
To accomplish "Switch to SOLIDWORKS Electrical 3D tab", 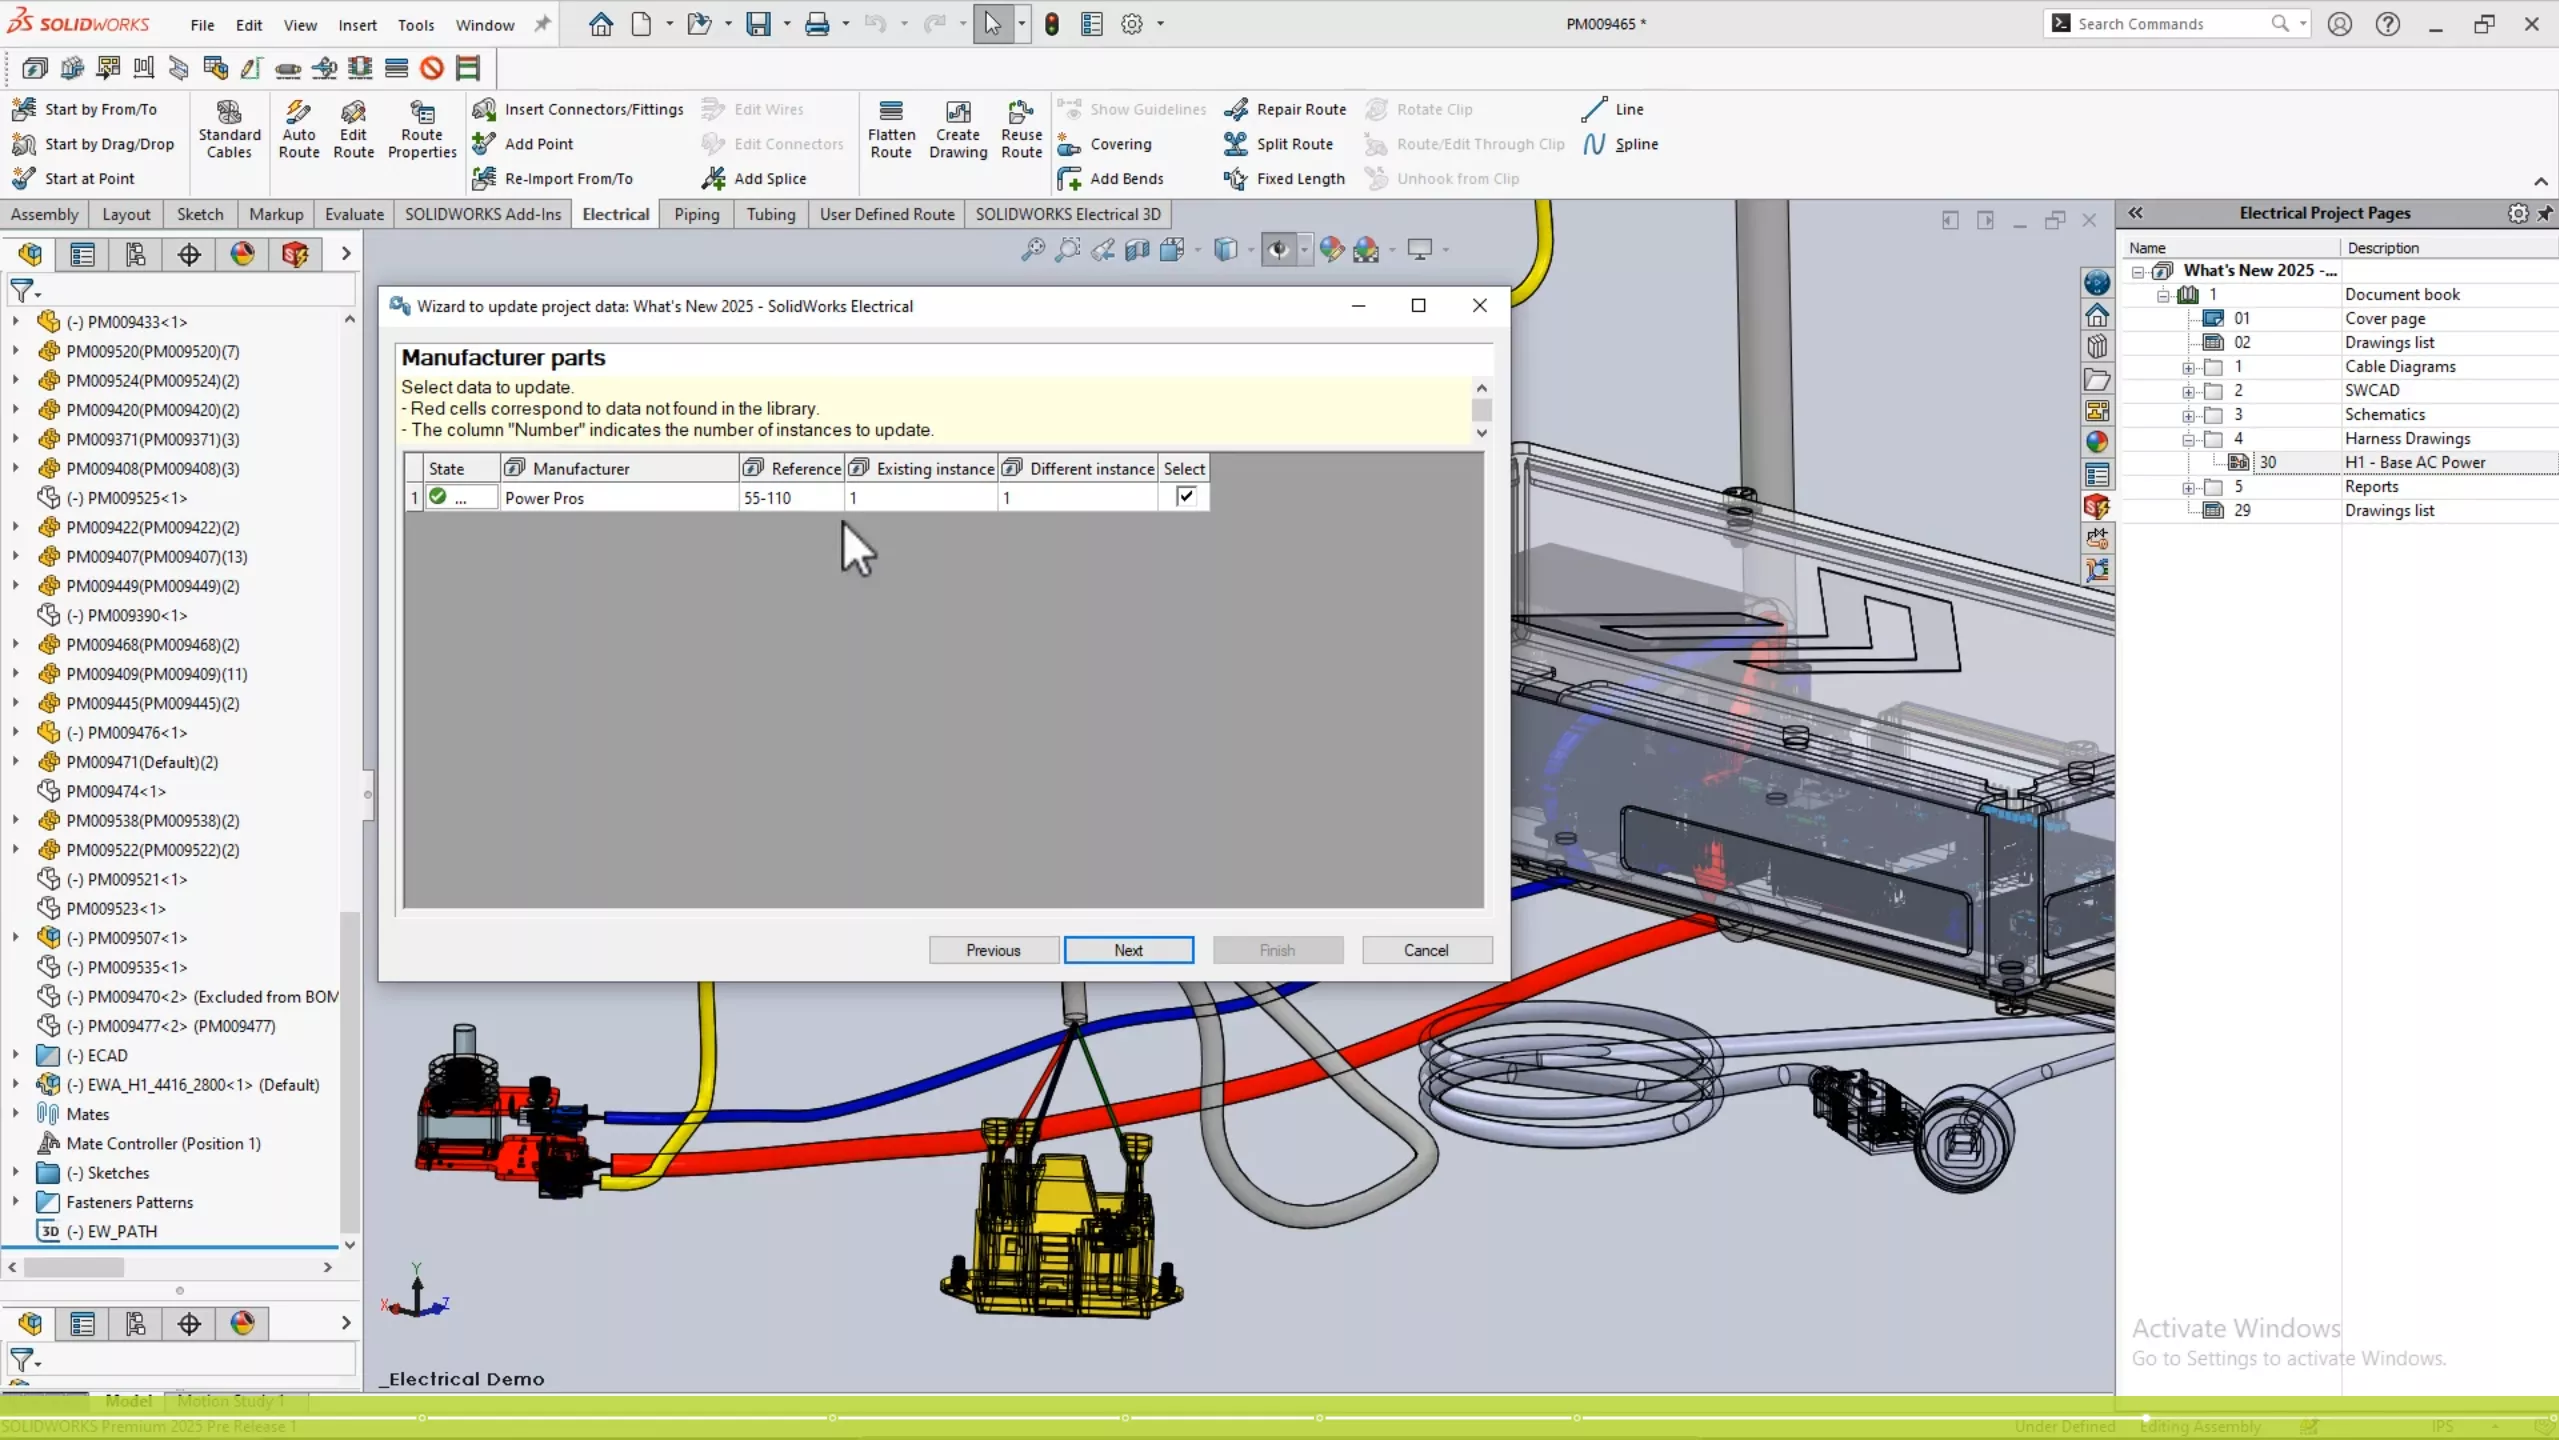I will [1068, 214].
